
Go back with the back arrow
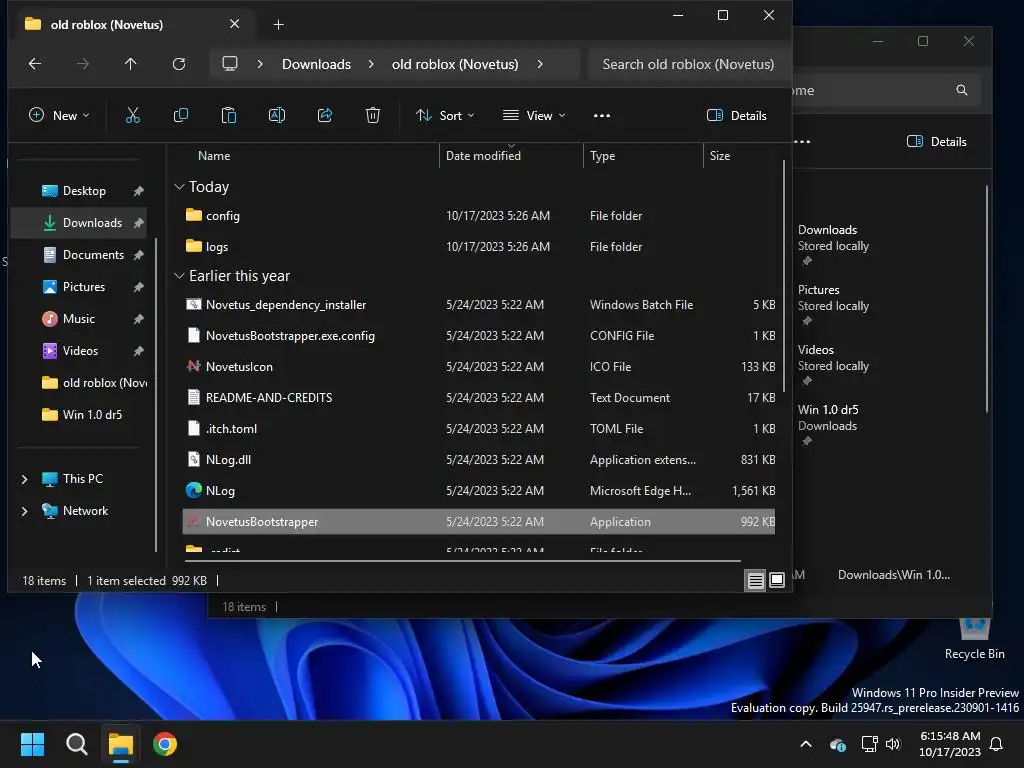(x=35, y=64)
